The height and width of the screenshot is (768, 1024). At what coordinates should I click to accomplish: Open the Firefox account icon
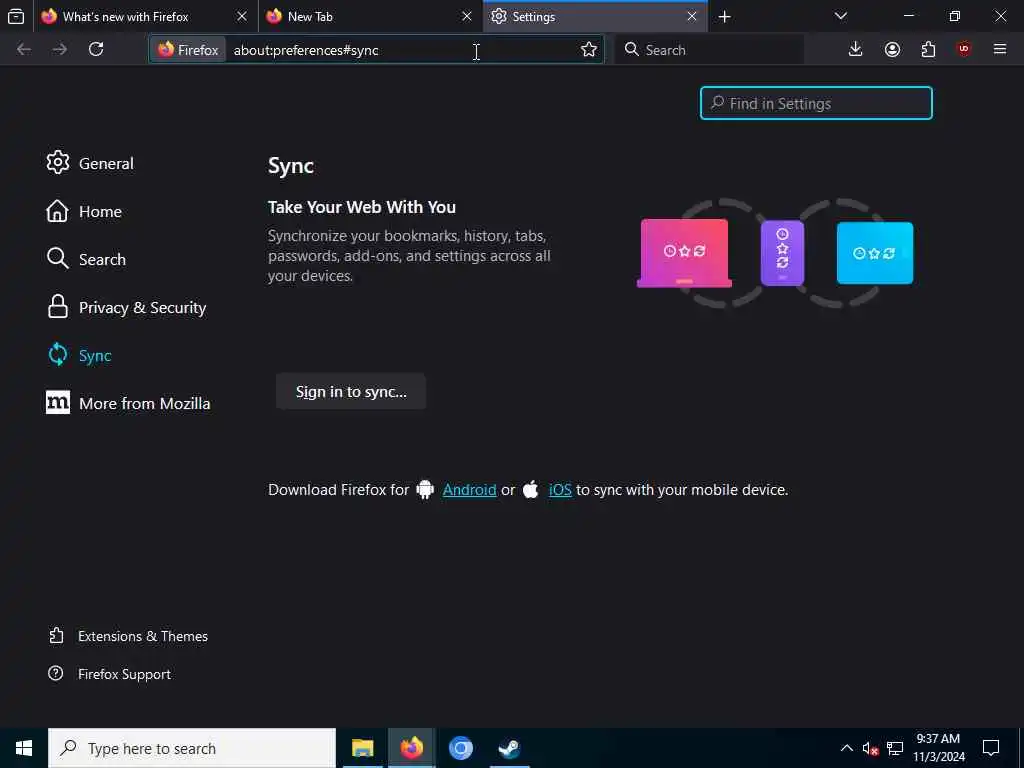click(x=892, y=50)
